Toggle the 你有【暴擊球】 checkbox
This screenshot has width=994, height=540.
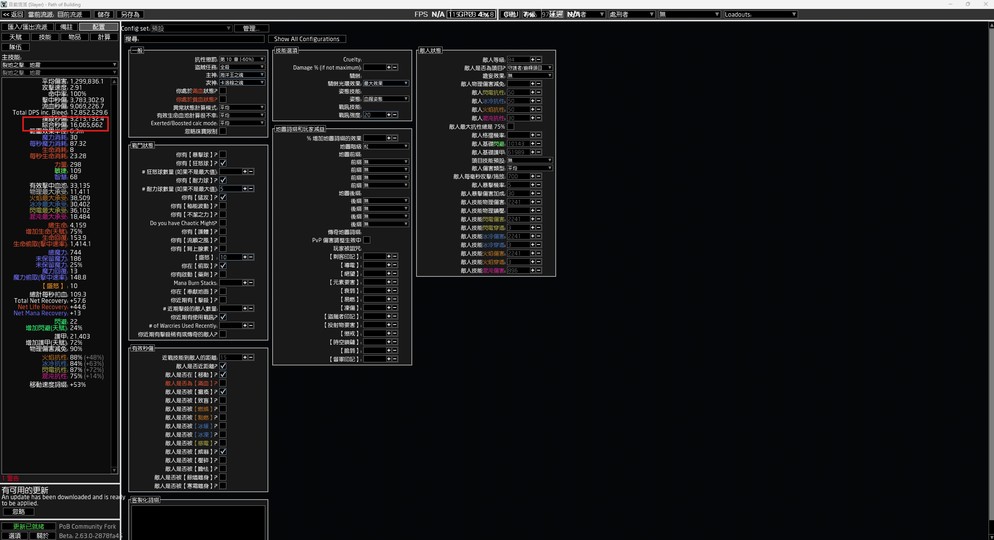(223, 155)
